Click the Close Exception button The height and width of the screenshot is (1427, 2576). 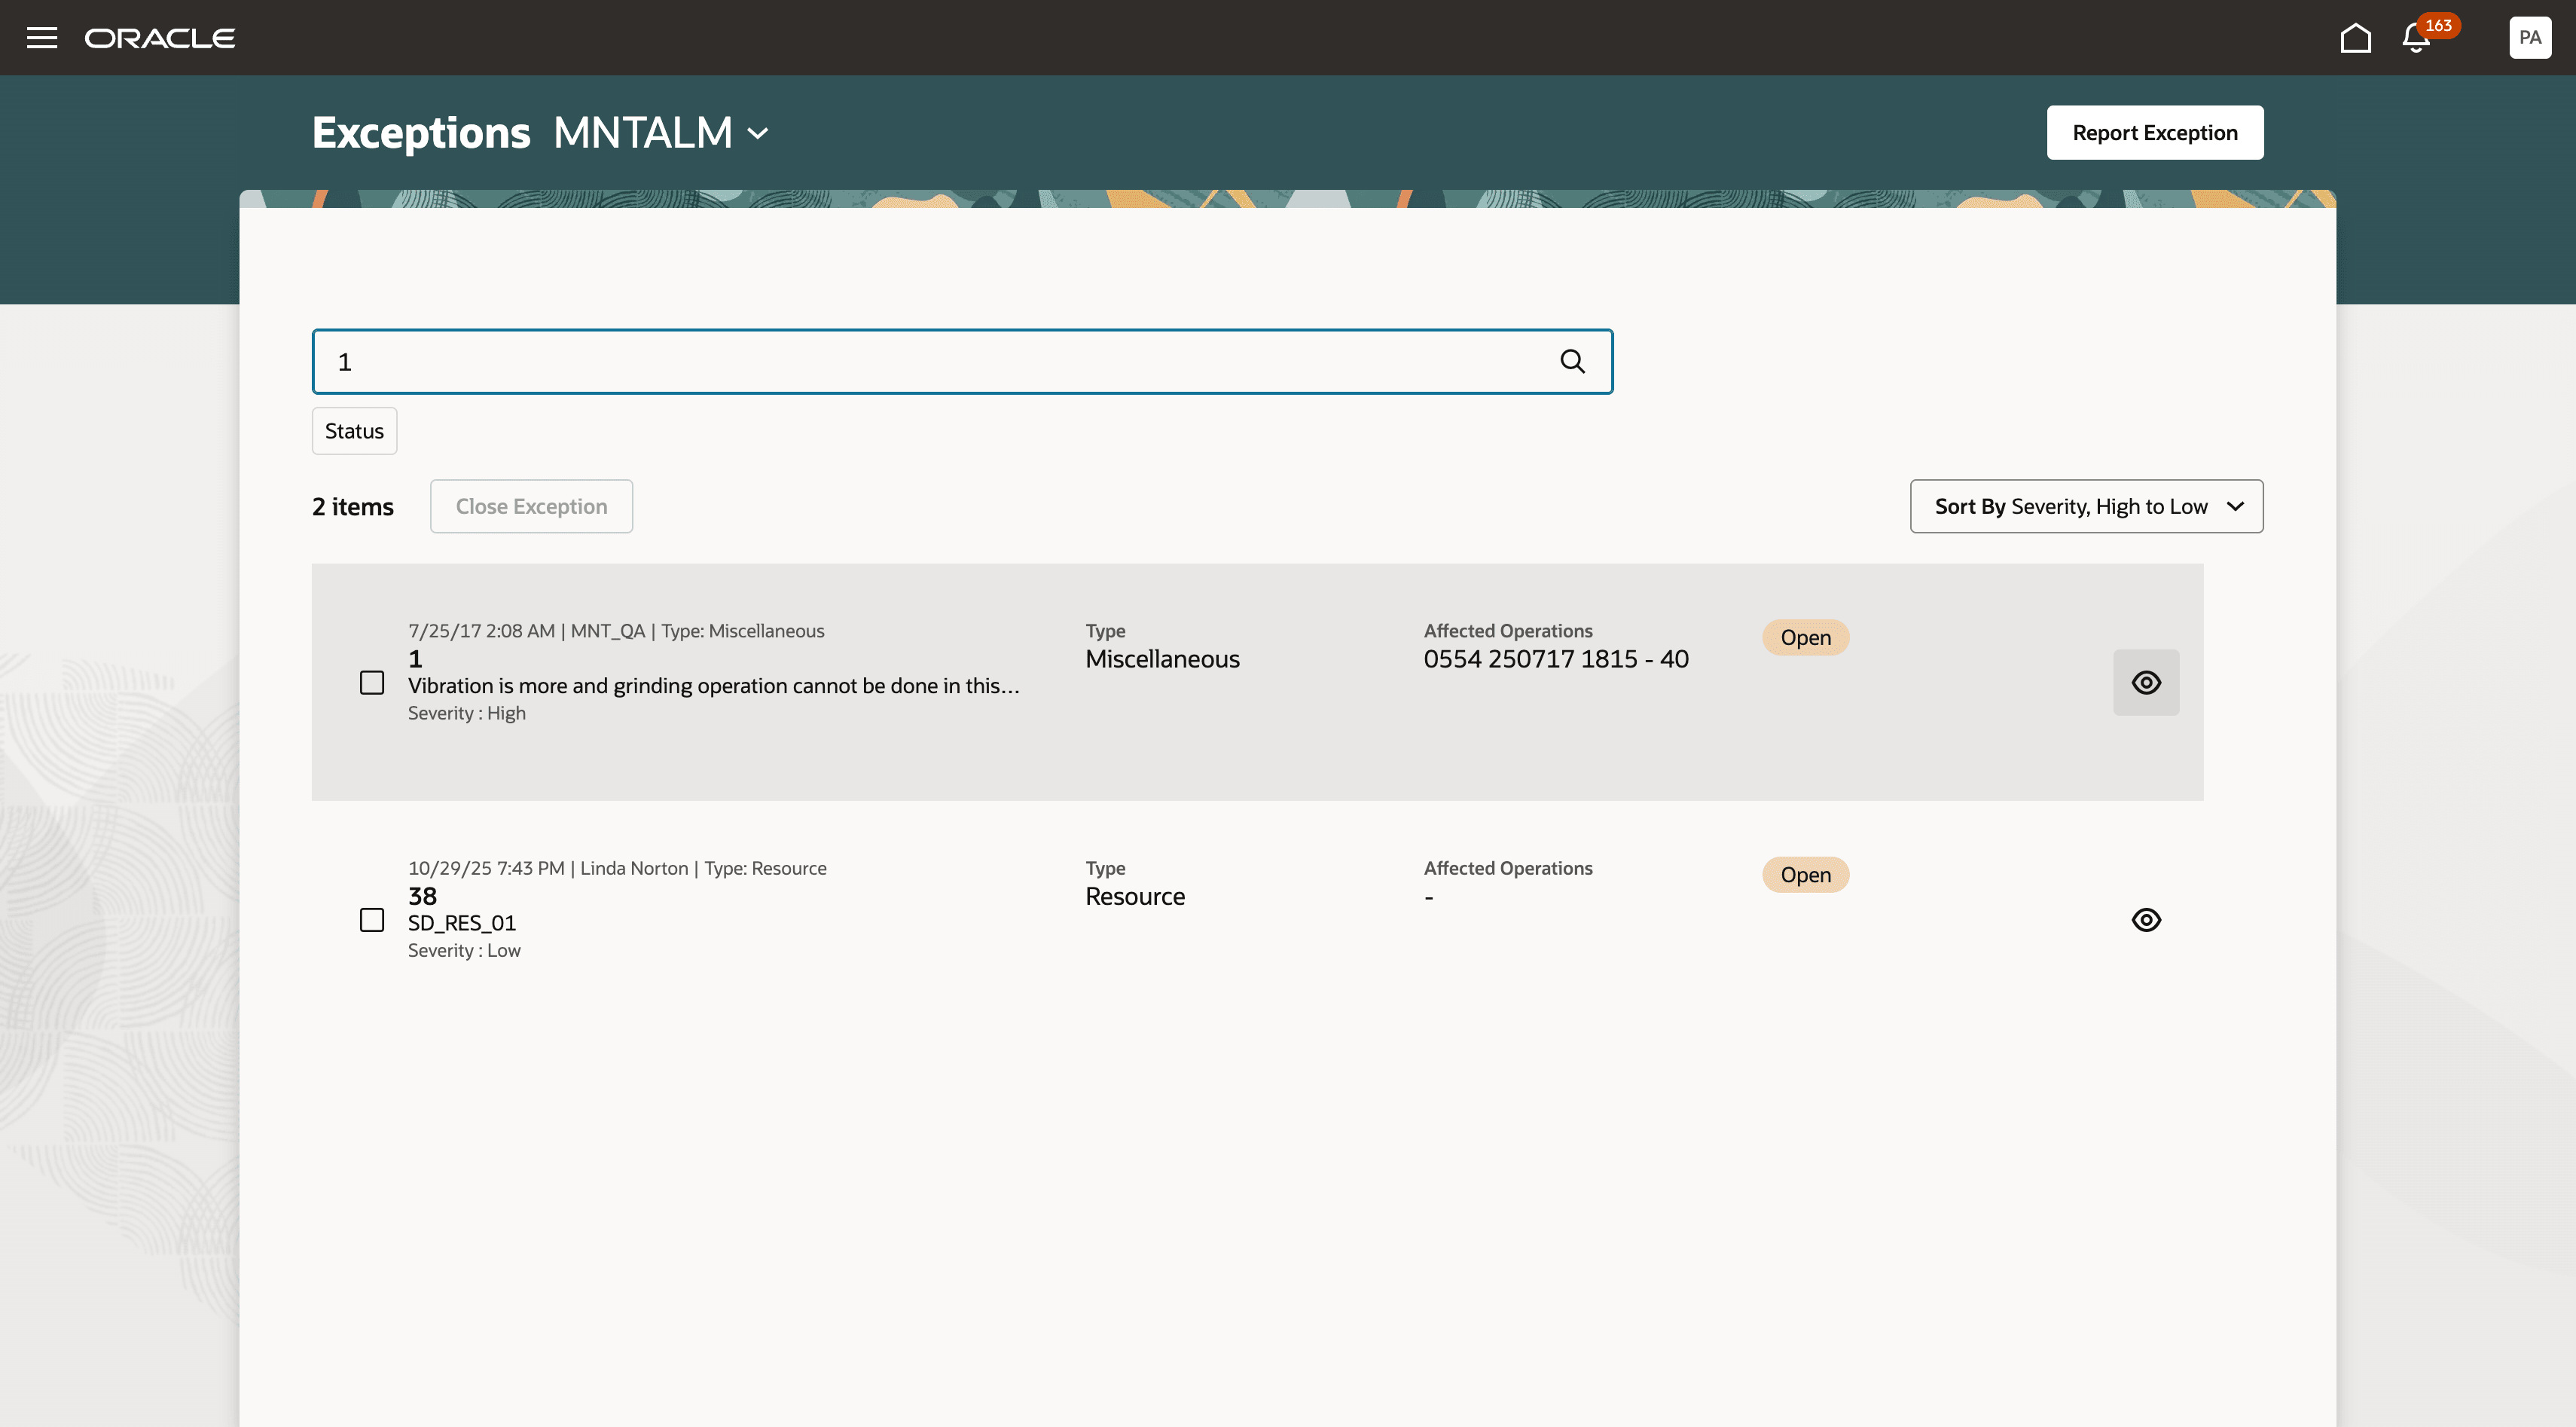click(x=531, y=506)
